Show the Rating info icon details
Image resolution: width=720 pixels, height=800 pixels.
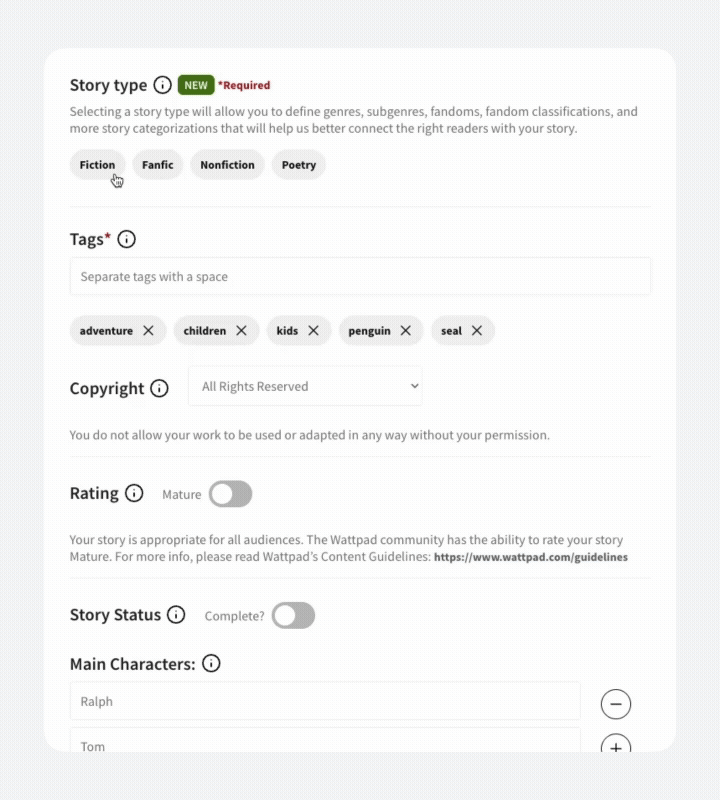pos(134,493)
